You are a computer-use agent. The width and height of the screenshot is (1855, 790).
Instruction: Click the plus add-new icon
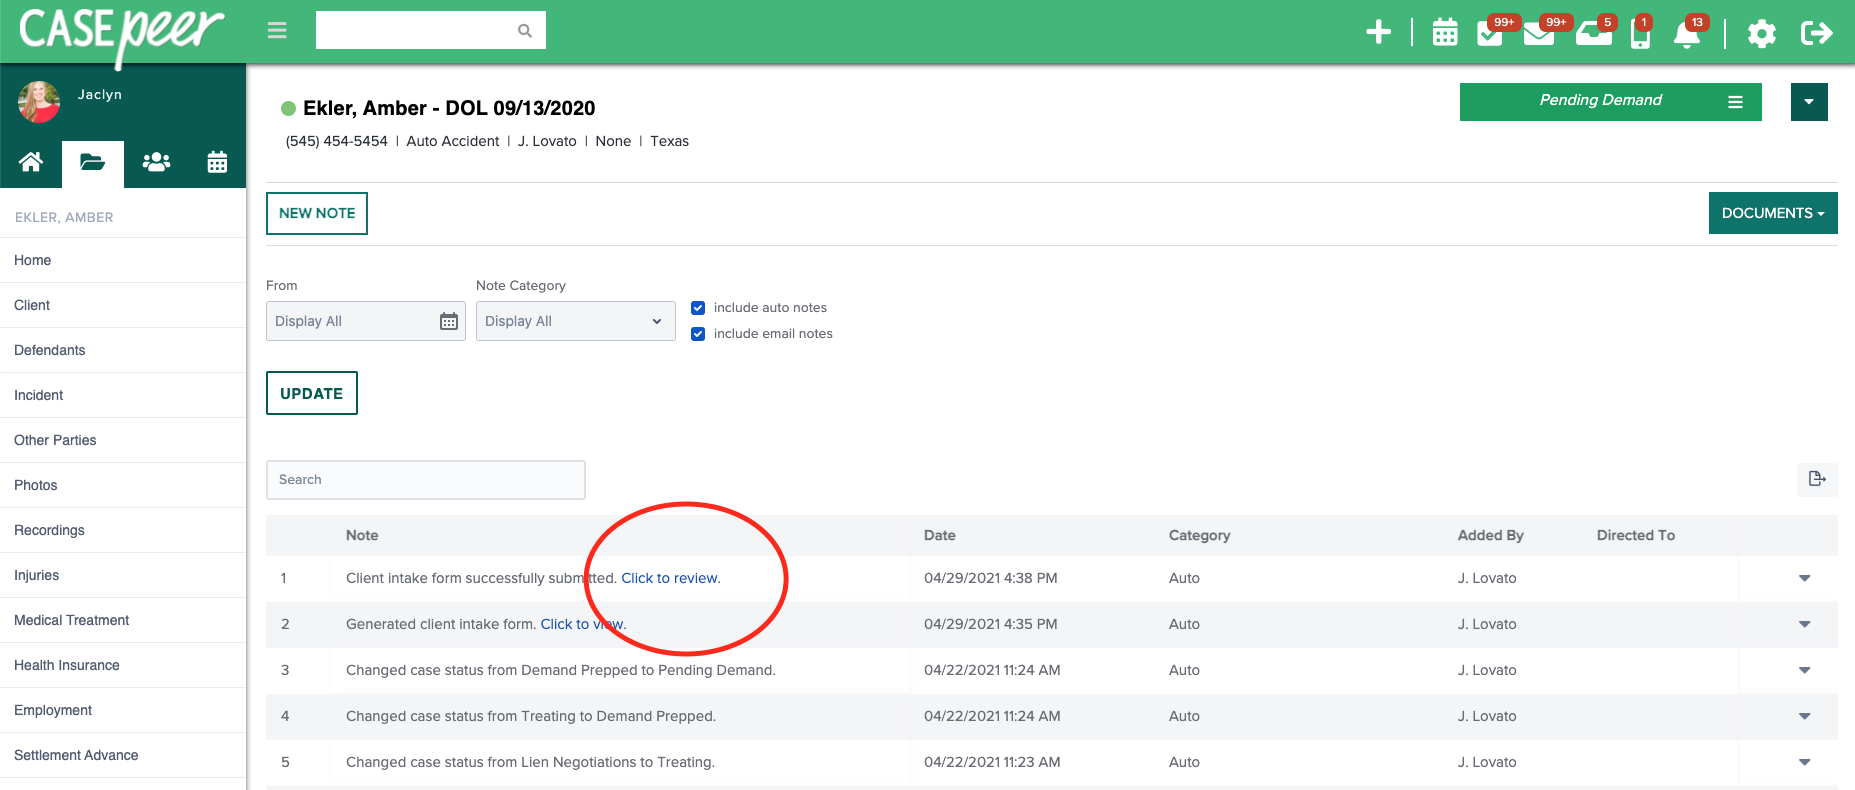click(x=1378, y=32)
